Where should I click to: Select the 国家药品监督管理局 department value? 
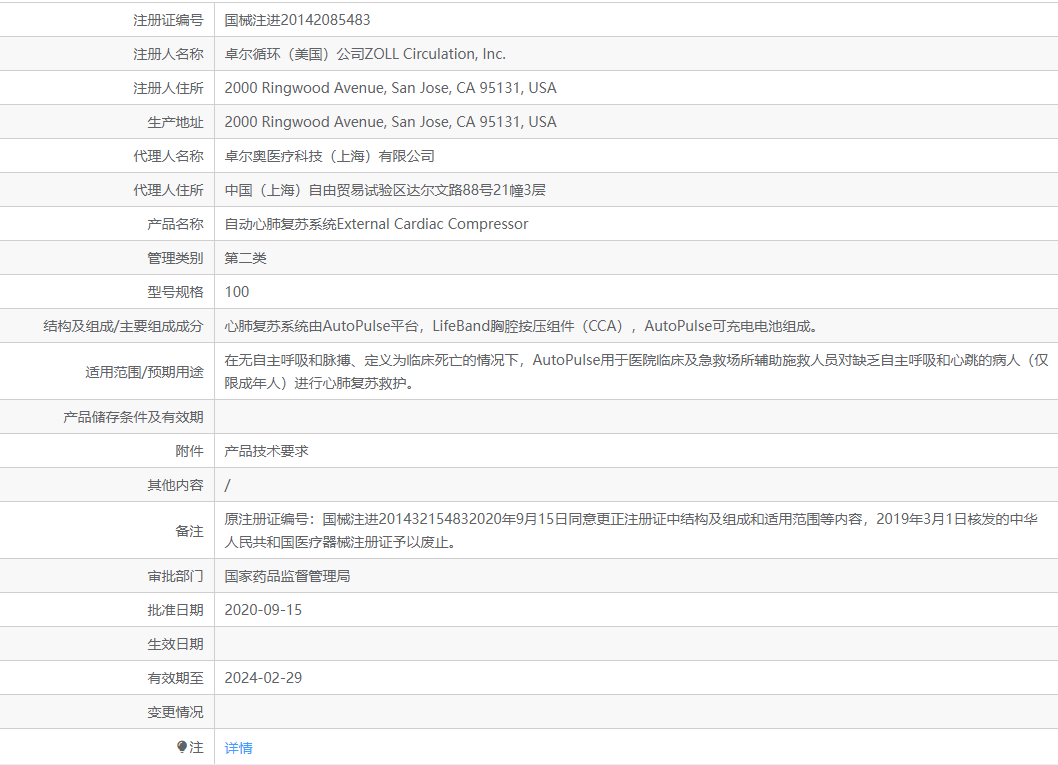point(287,576)
